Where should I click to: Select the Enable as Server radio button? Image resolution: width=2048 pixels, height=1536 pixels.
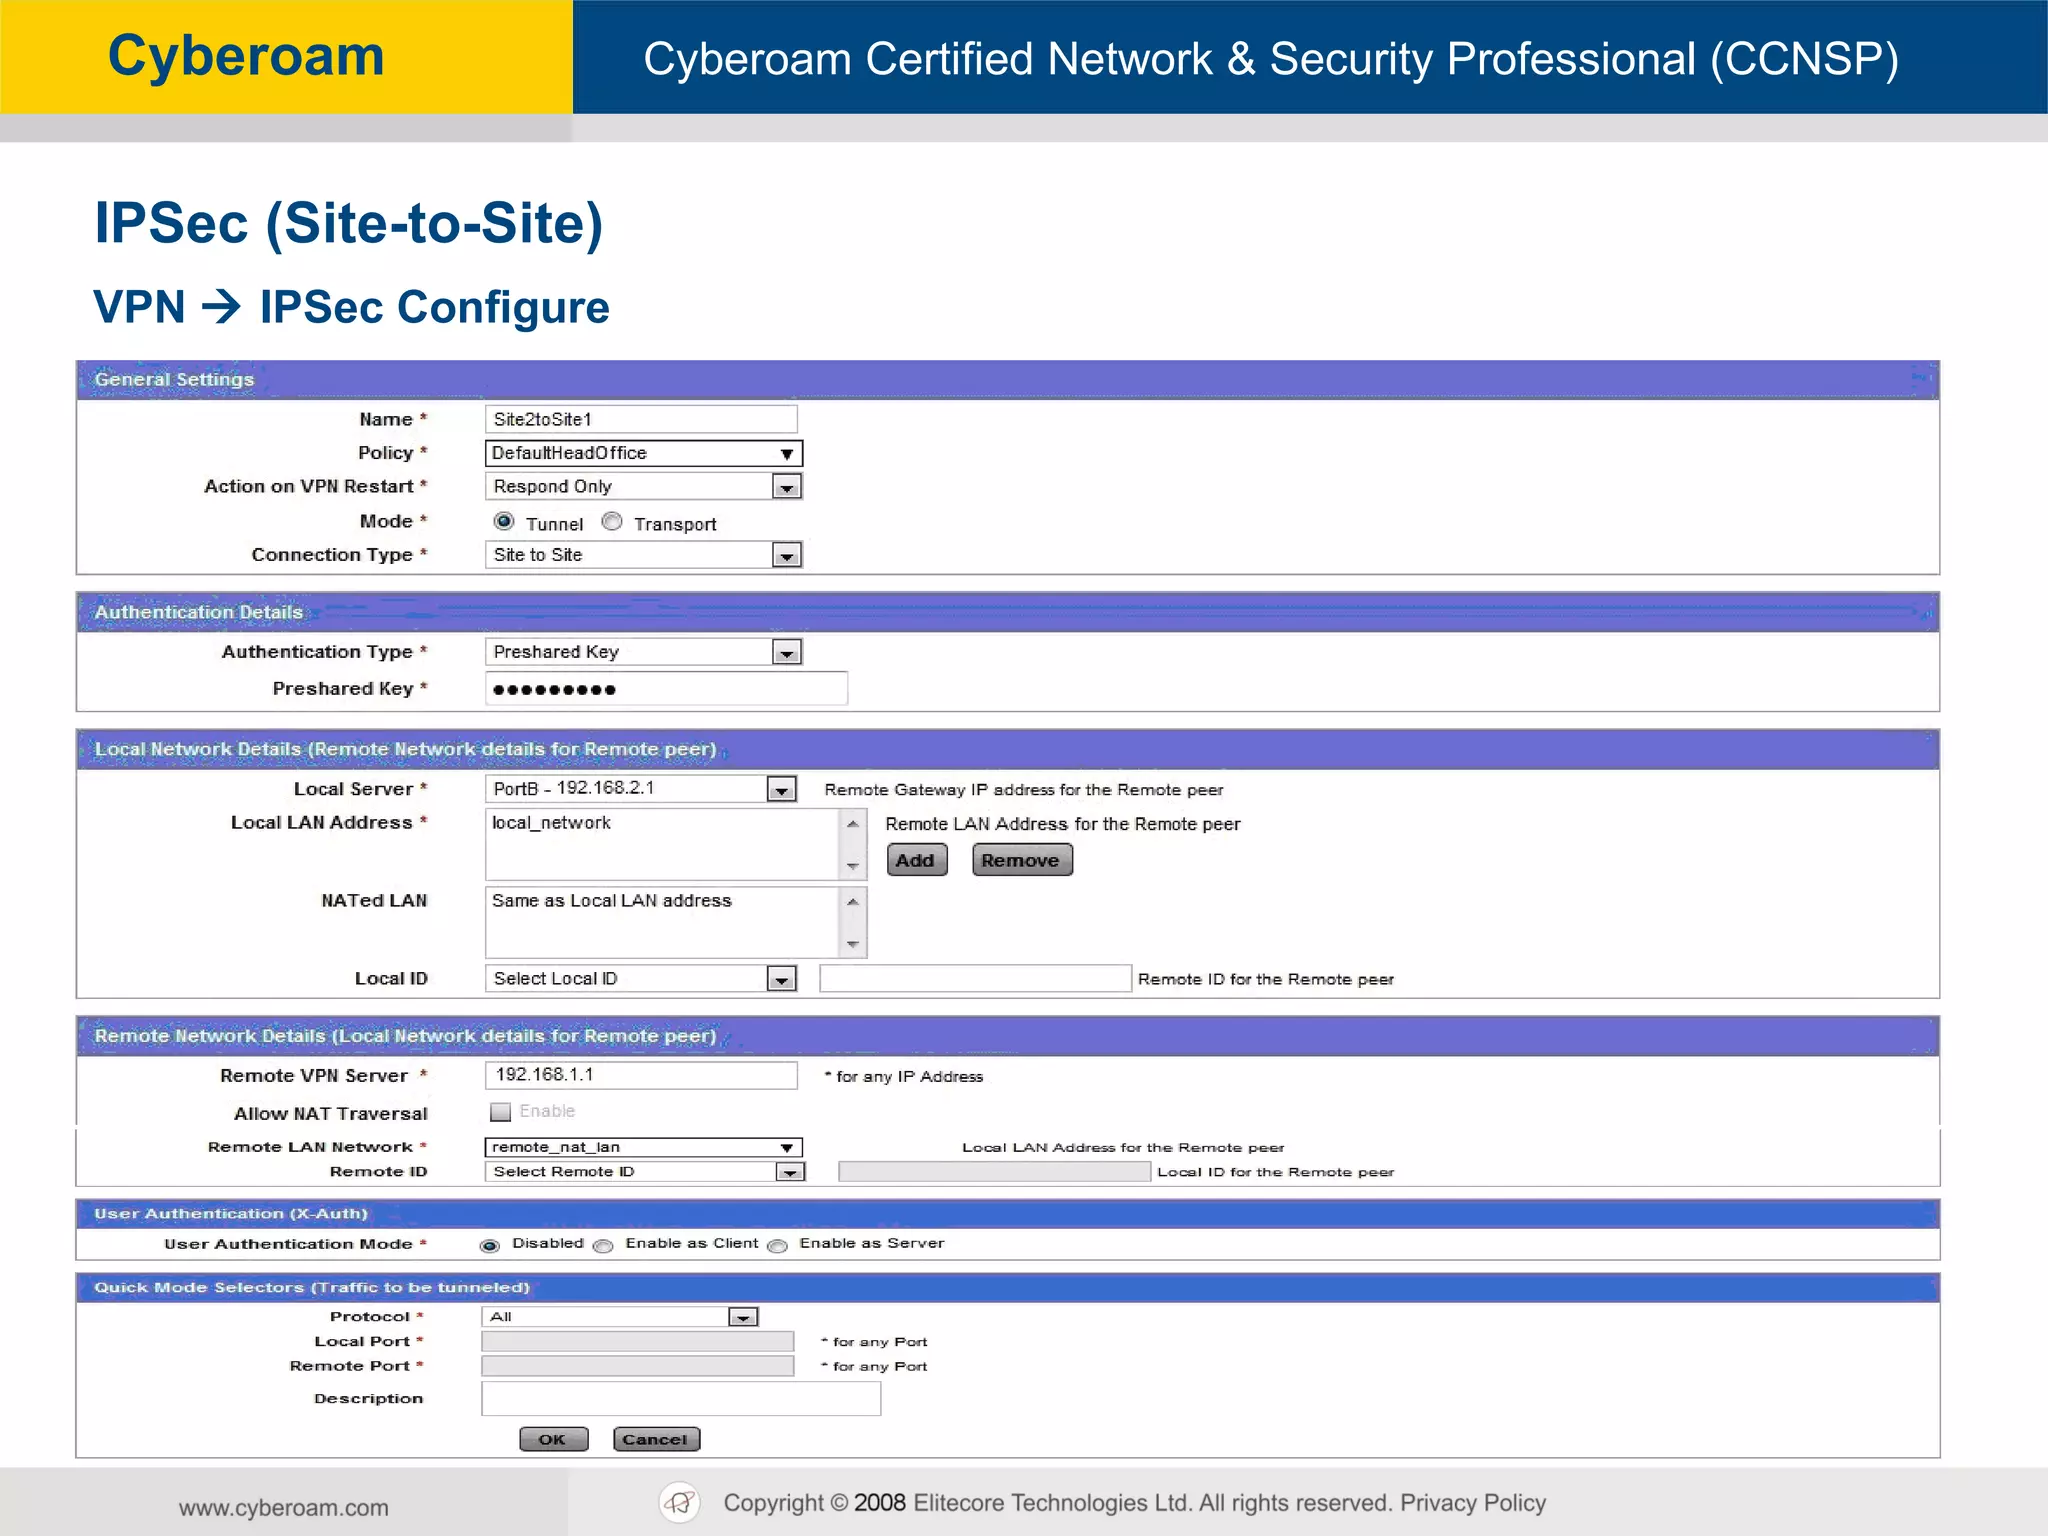pyautogui.click(x=777, y=1245)
